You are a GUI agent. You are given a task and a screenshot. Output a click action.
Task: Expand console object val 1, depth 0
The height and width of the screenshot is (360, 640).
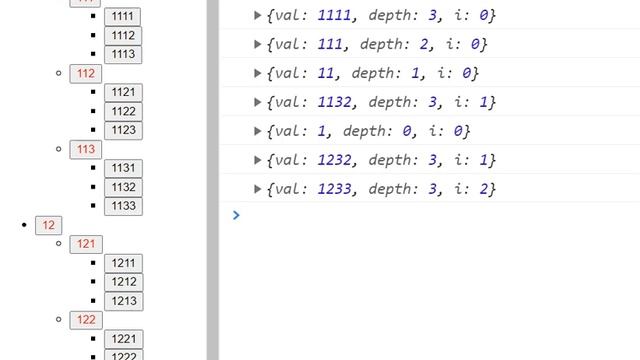coord(258,131)
